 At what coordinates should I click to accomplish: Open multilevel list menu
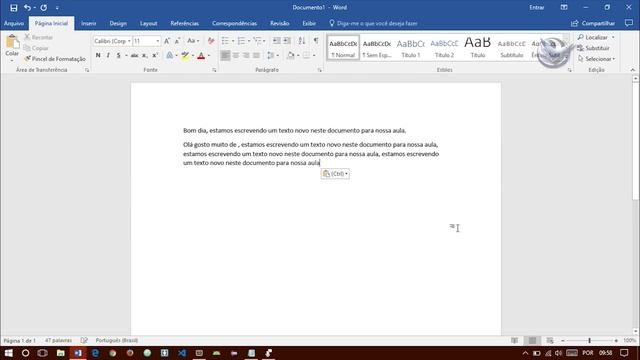click(259, 41)
